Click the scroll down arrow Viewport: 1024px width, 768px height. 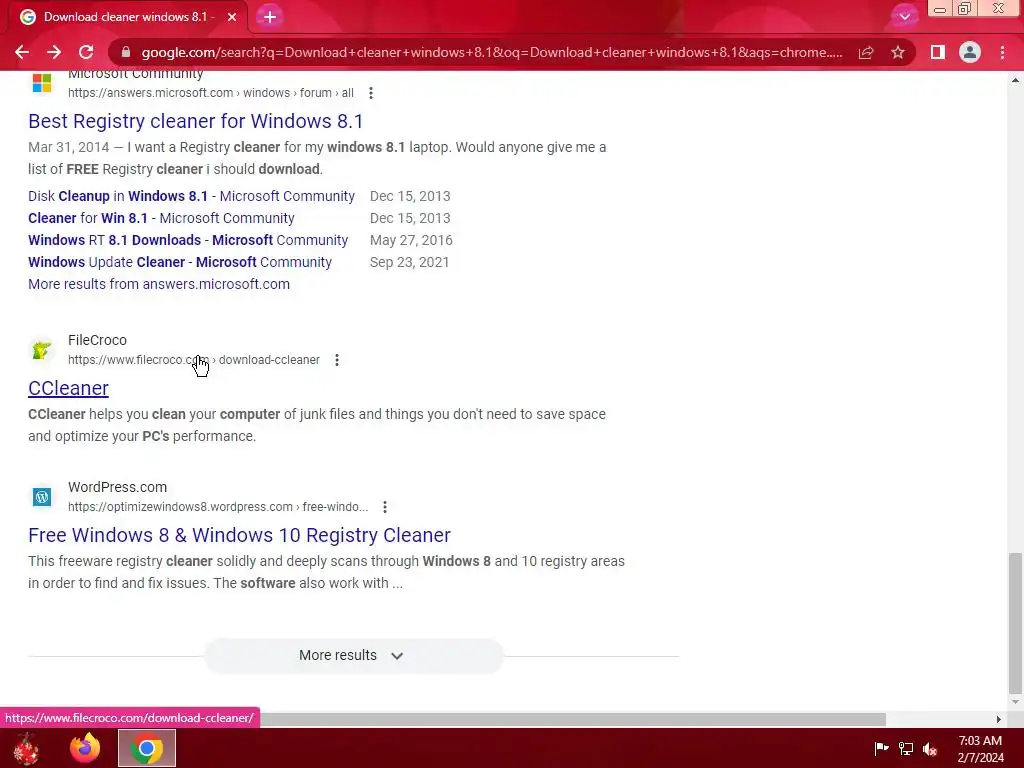[1015, 703]
